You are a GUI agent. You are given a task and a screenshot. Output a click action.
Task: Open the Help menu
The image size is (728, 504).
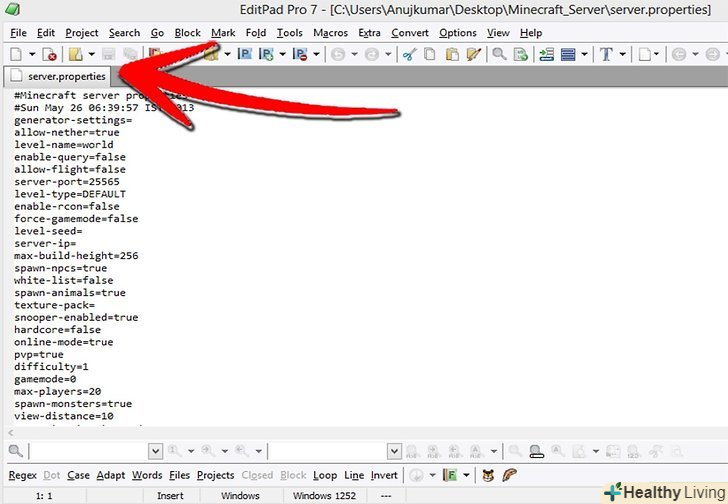531,33
